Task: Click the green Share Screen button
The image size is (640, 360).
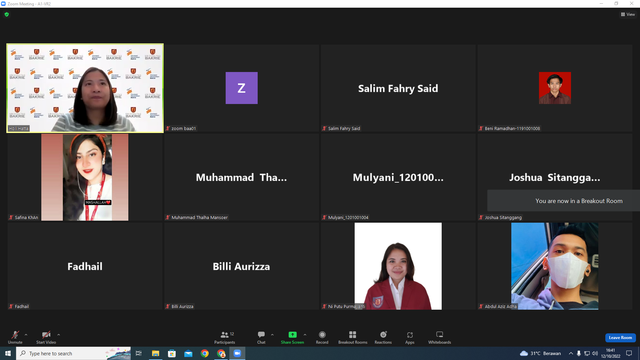Action: 292,337
